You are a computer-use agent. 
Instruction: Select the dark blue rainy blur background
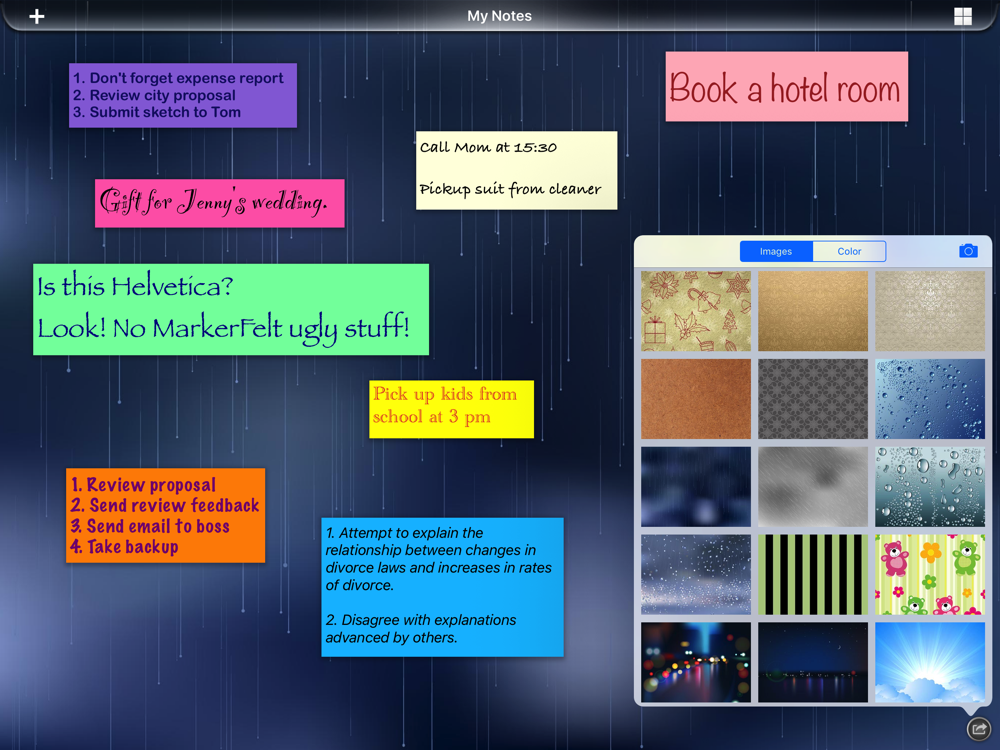click(696, 487)
